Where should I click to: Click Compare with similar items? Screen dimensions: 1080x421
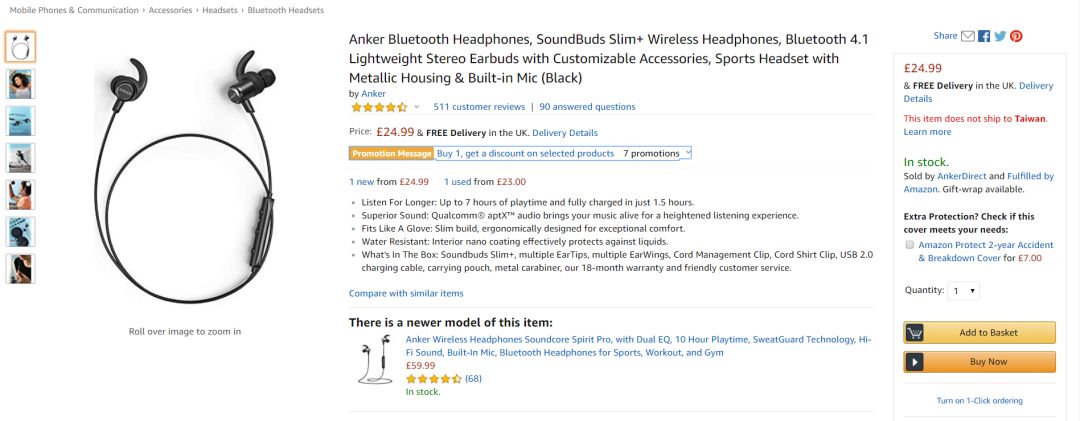[406, 293]
